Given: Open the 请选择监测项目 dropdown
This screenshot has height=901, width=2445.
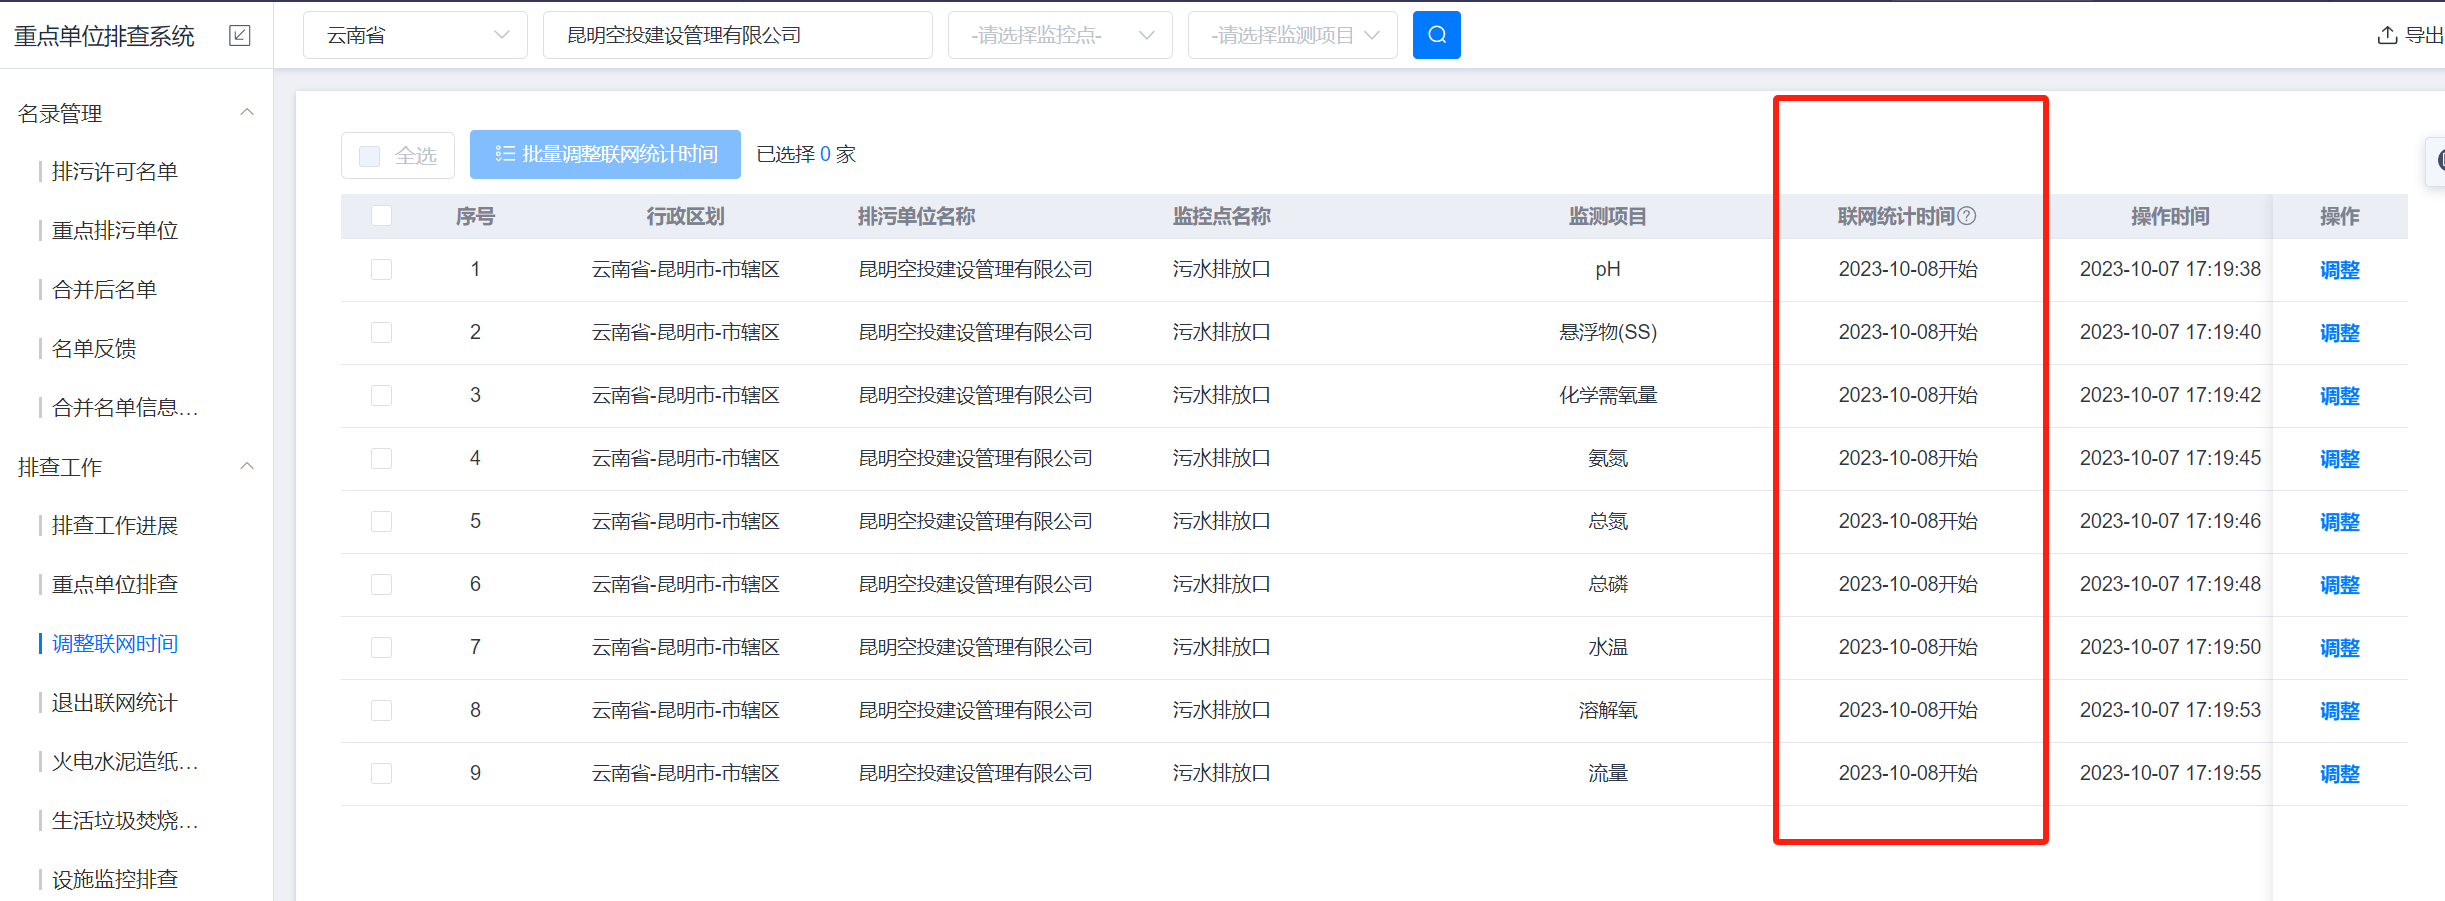Looking at the screenshot, I should point(1293,35).
